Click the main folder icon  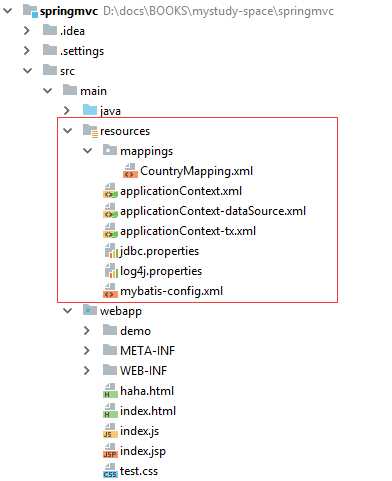pos(70,90)
